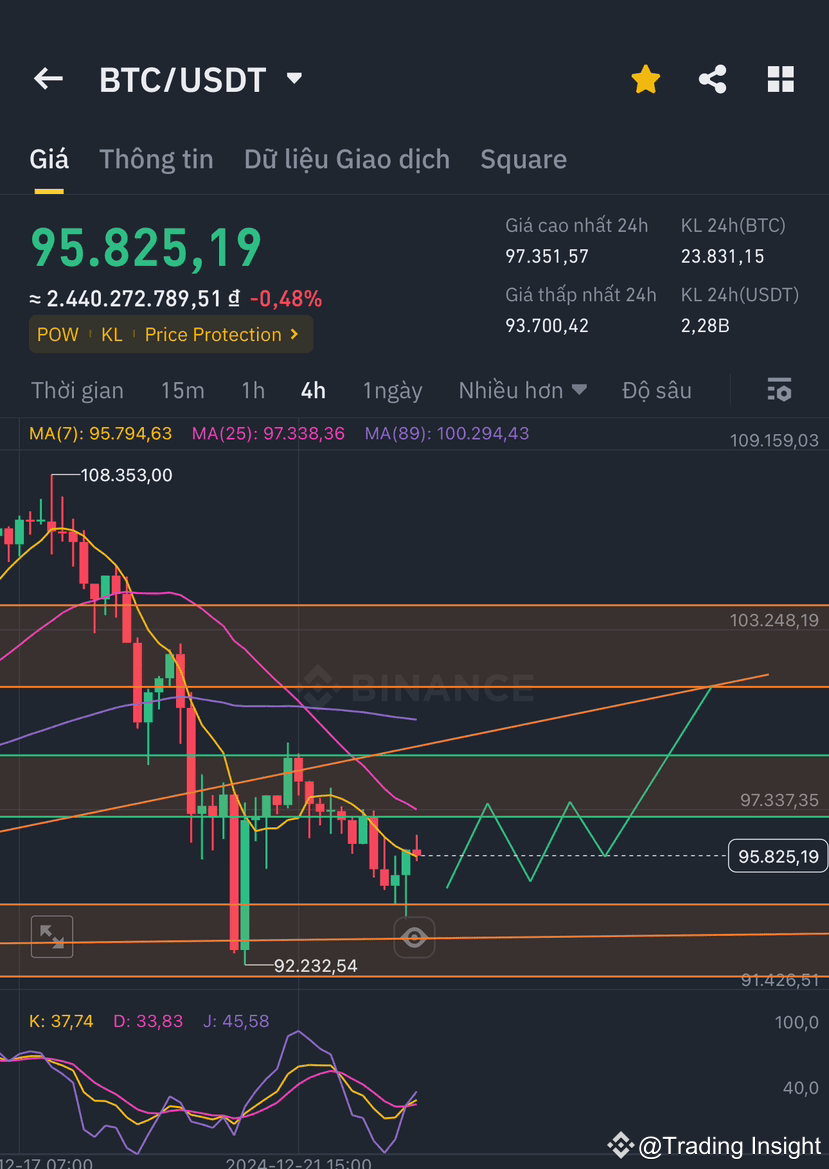
Task: Tap the MA(25) indicator label
Action: click(268, 434)
